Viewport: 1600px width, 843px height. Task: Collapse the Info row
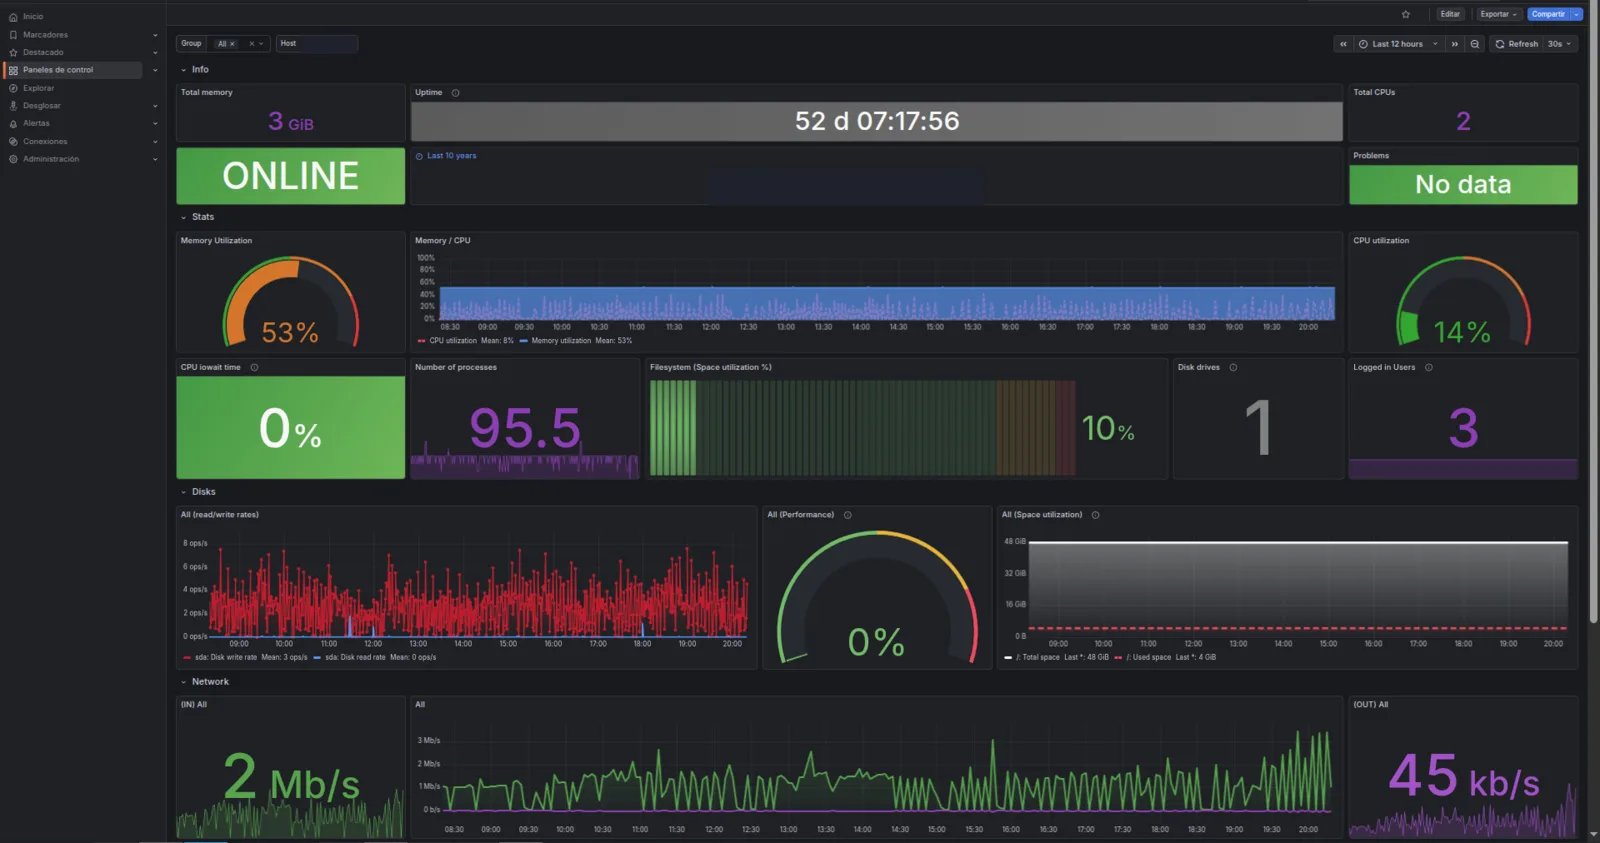[184, 70]
